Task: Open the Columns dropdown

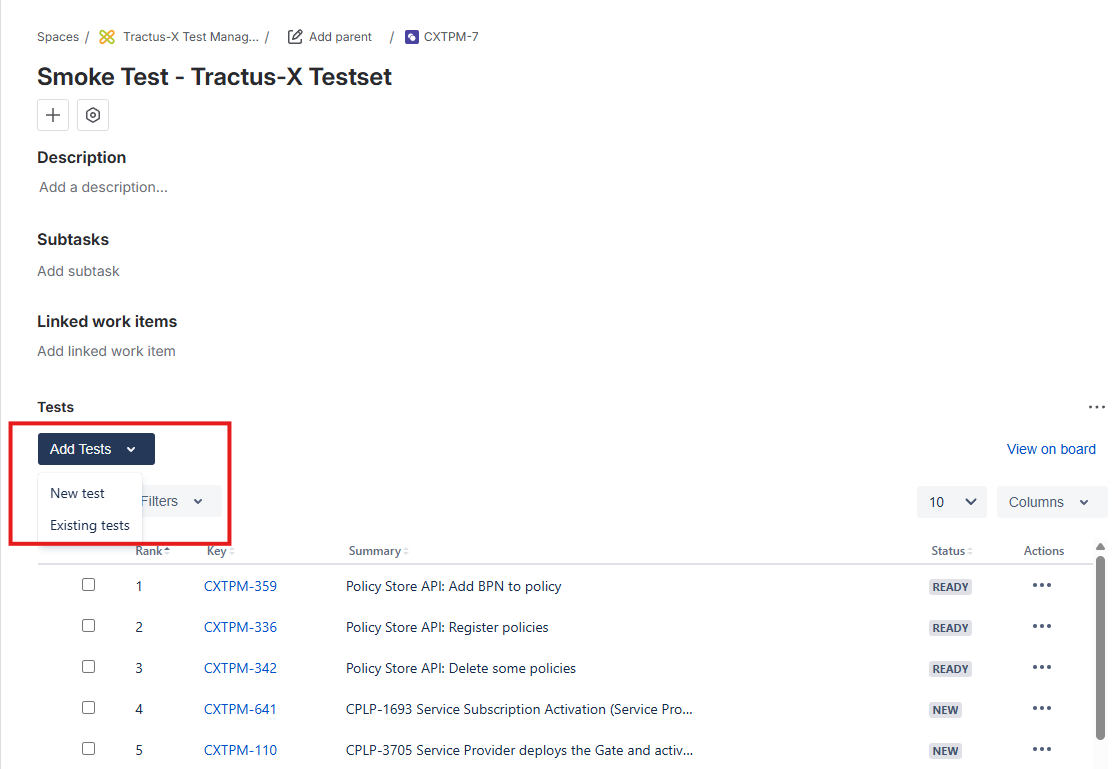Action: (x=1051, y=502)
